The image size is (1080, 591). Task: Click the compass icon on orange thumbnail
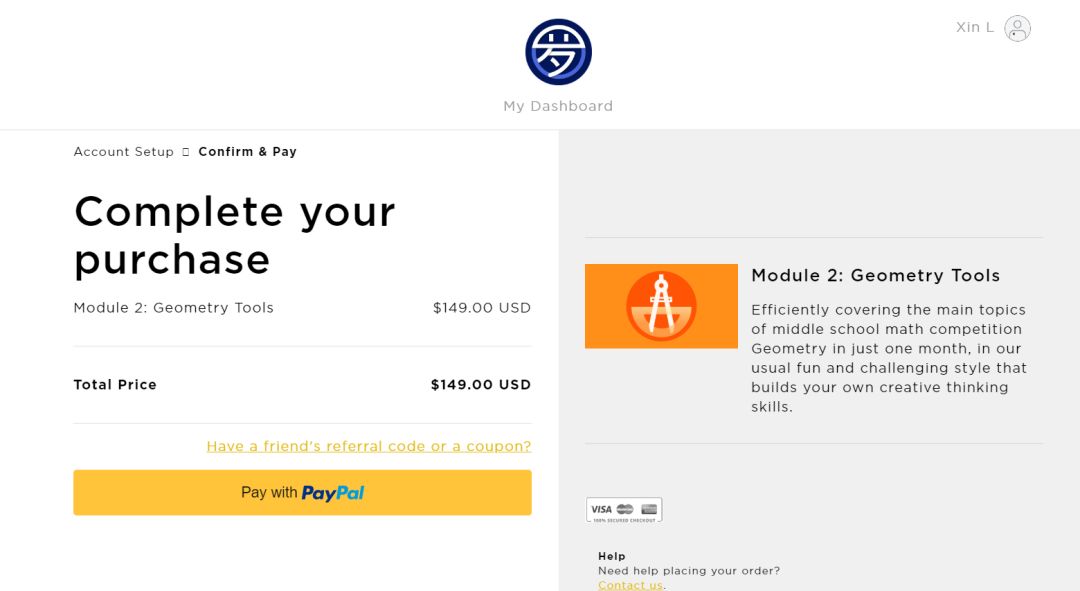coord(661,305)
